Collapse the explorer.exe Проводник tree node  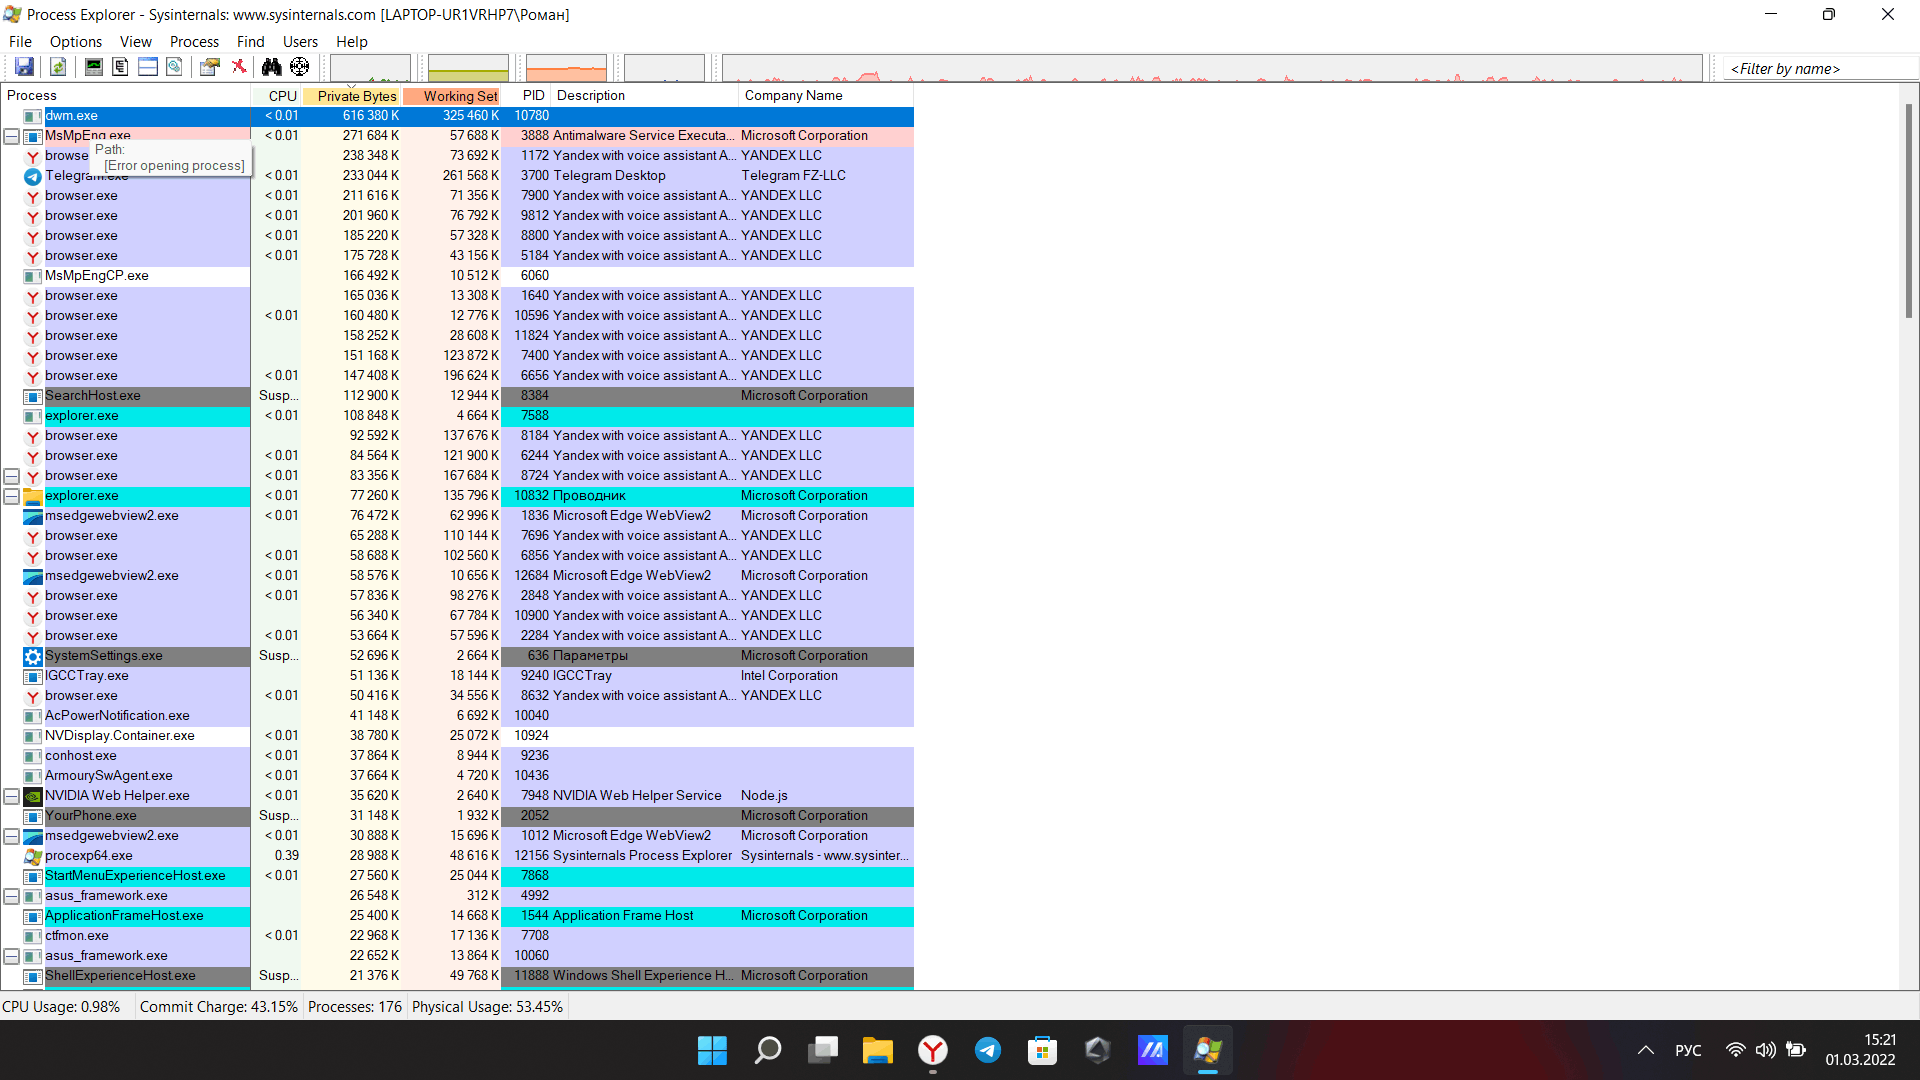tap(12, 496)
